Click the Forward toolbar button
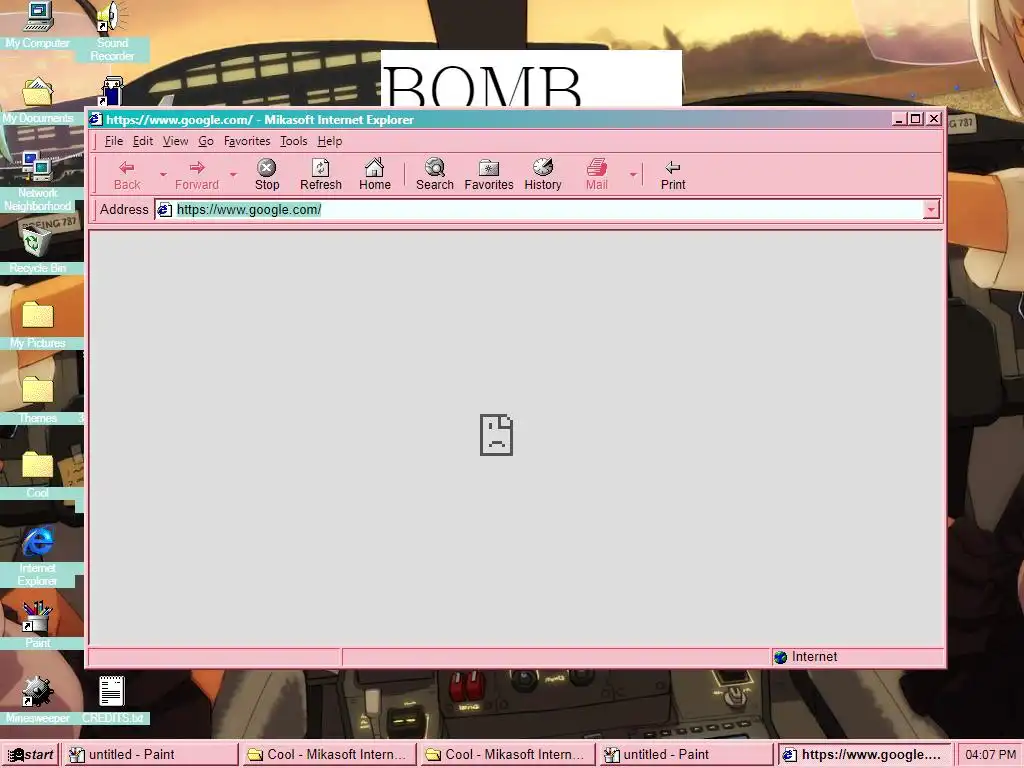The width and height of the screenshot is (1024, 768). [x=197, y=174]
